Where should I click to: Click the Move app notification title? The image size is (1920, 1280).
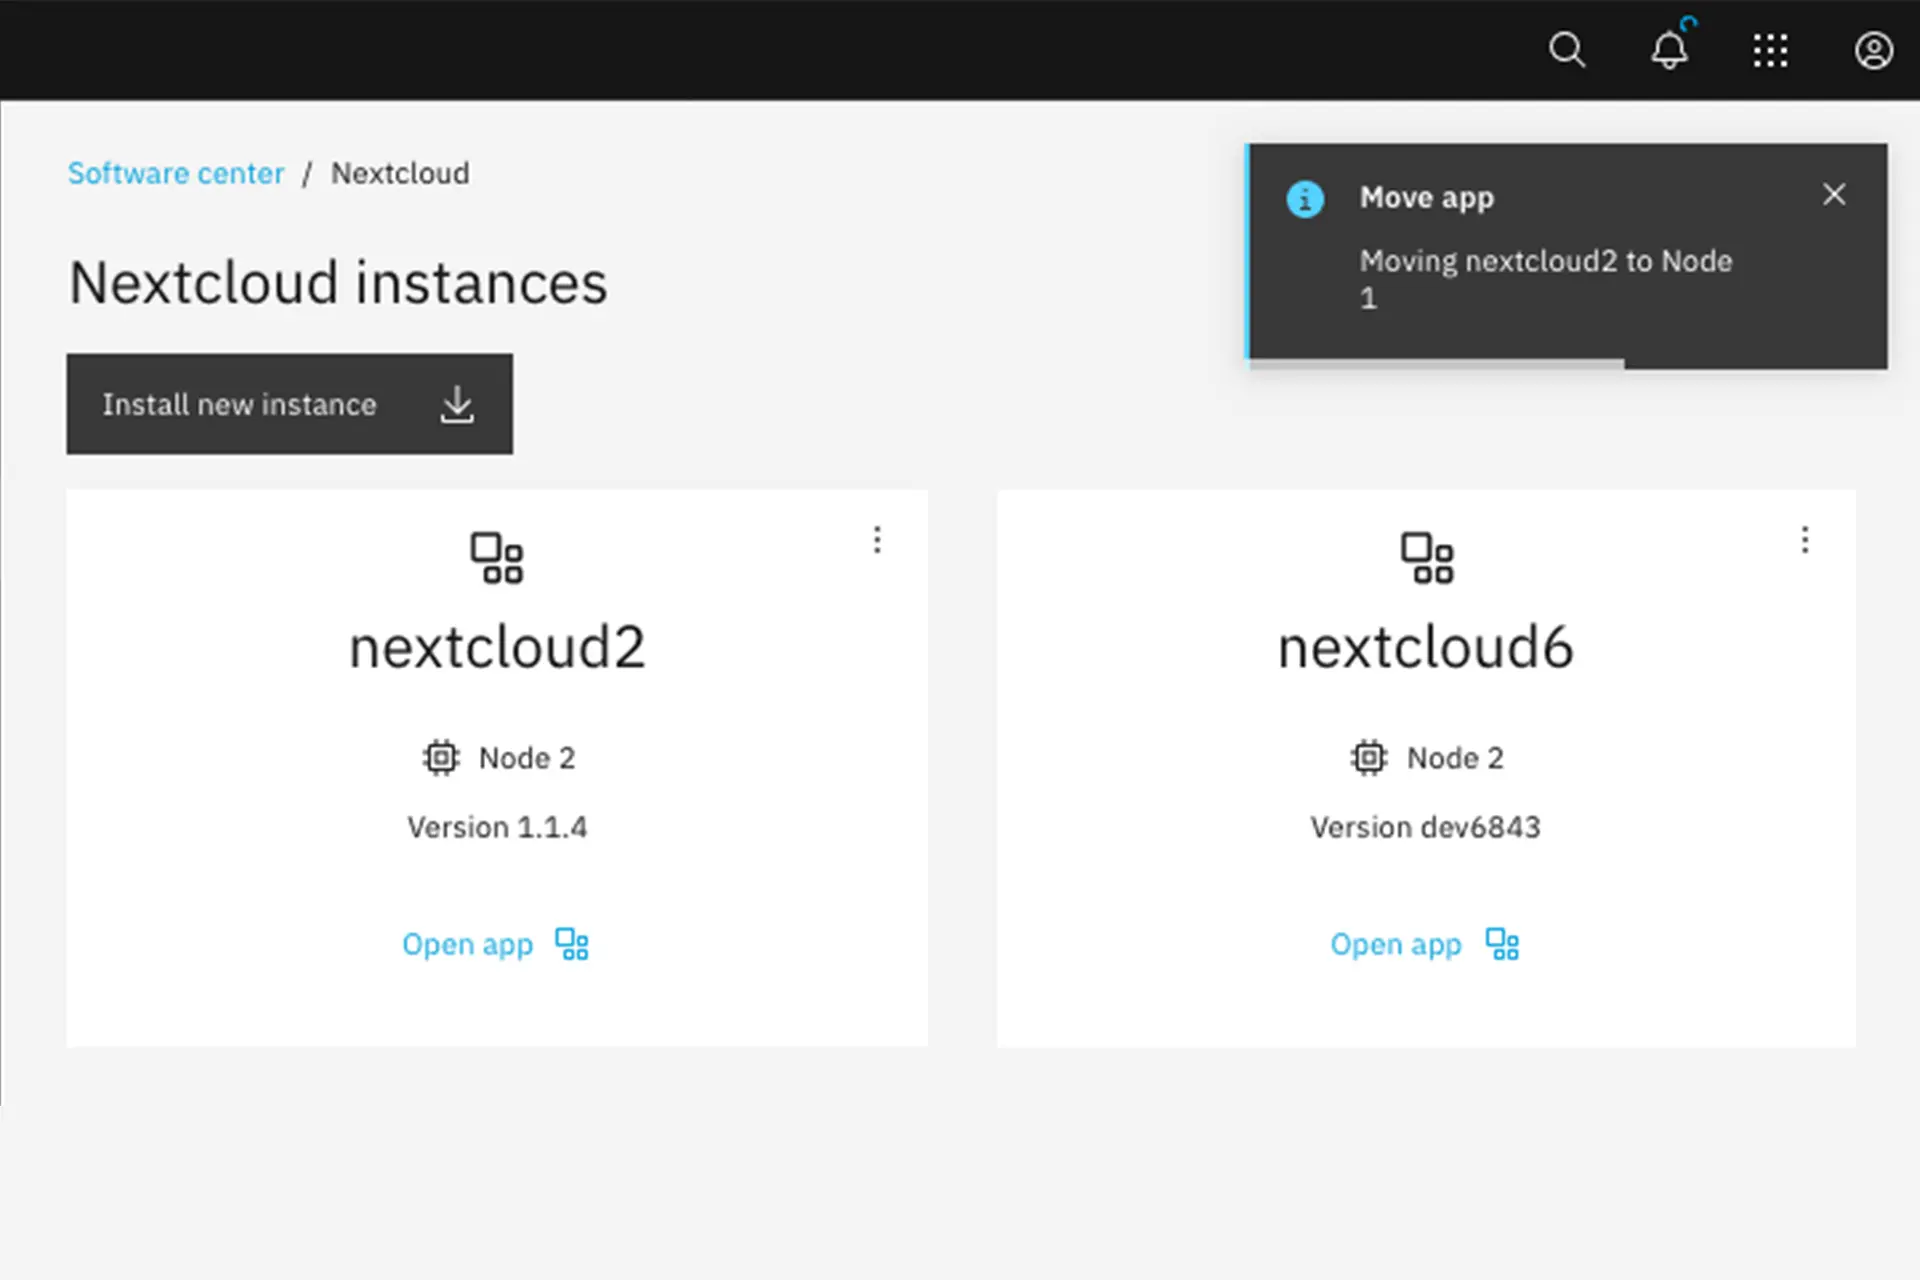tap(1427, 198)
